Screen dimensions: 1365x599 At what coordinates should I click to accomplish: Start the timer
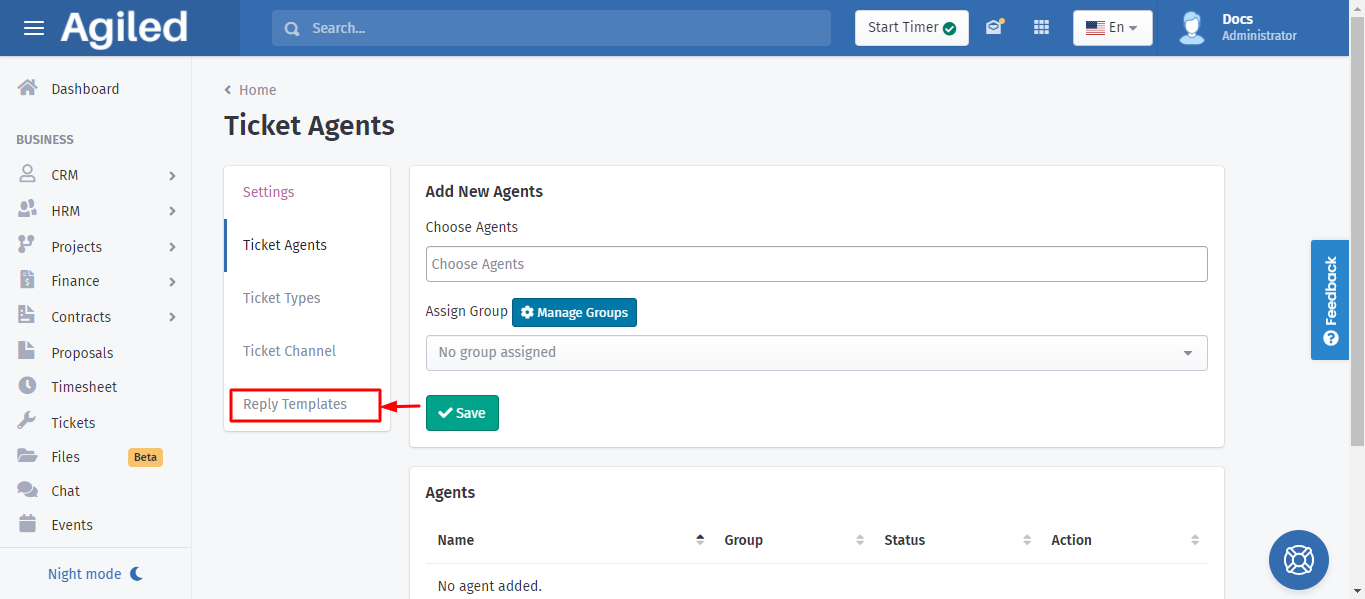(x=911, y=28)
